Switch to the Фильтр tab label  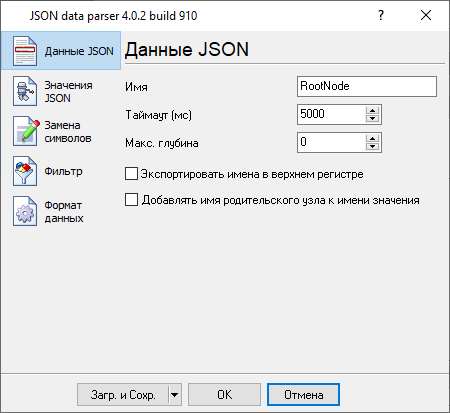coord(63,171)
